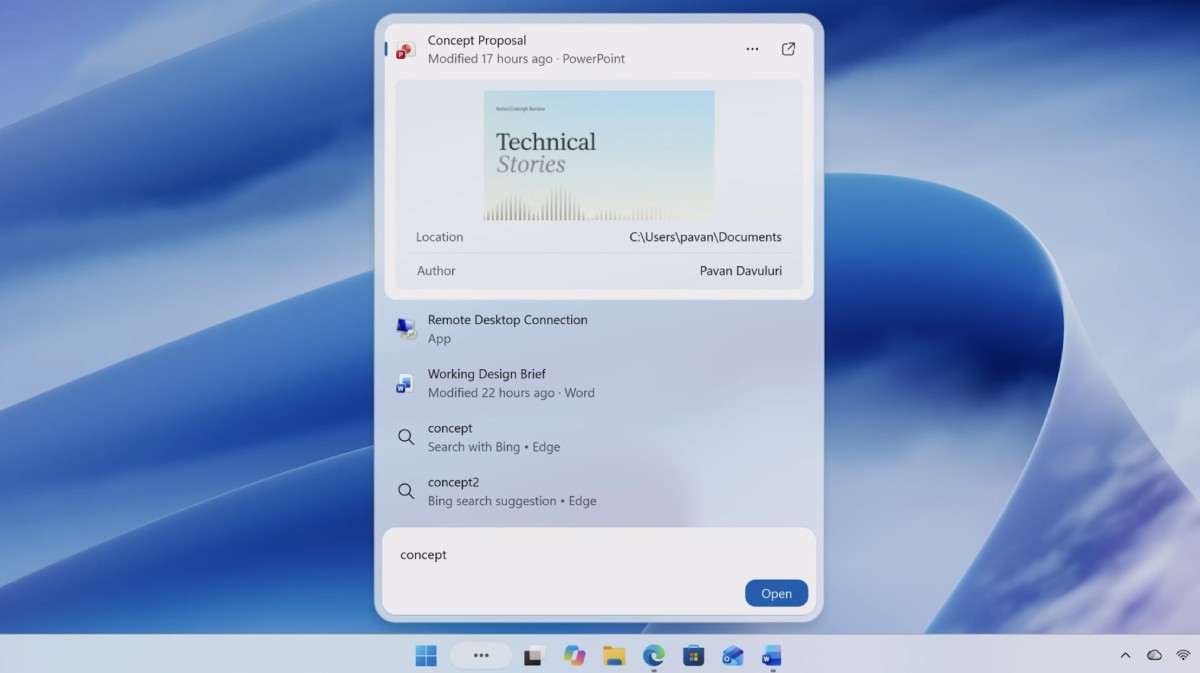Open Outlook from the taskbar
The height and width of the screenshot is (673, 1200).
point(733,656)
